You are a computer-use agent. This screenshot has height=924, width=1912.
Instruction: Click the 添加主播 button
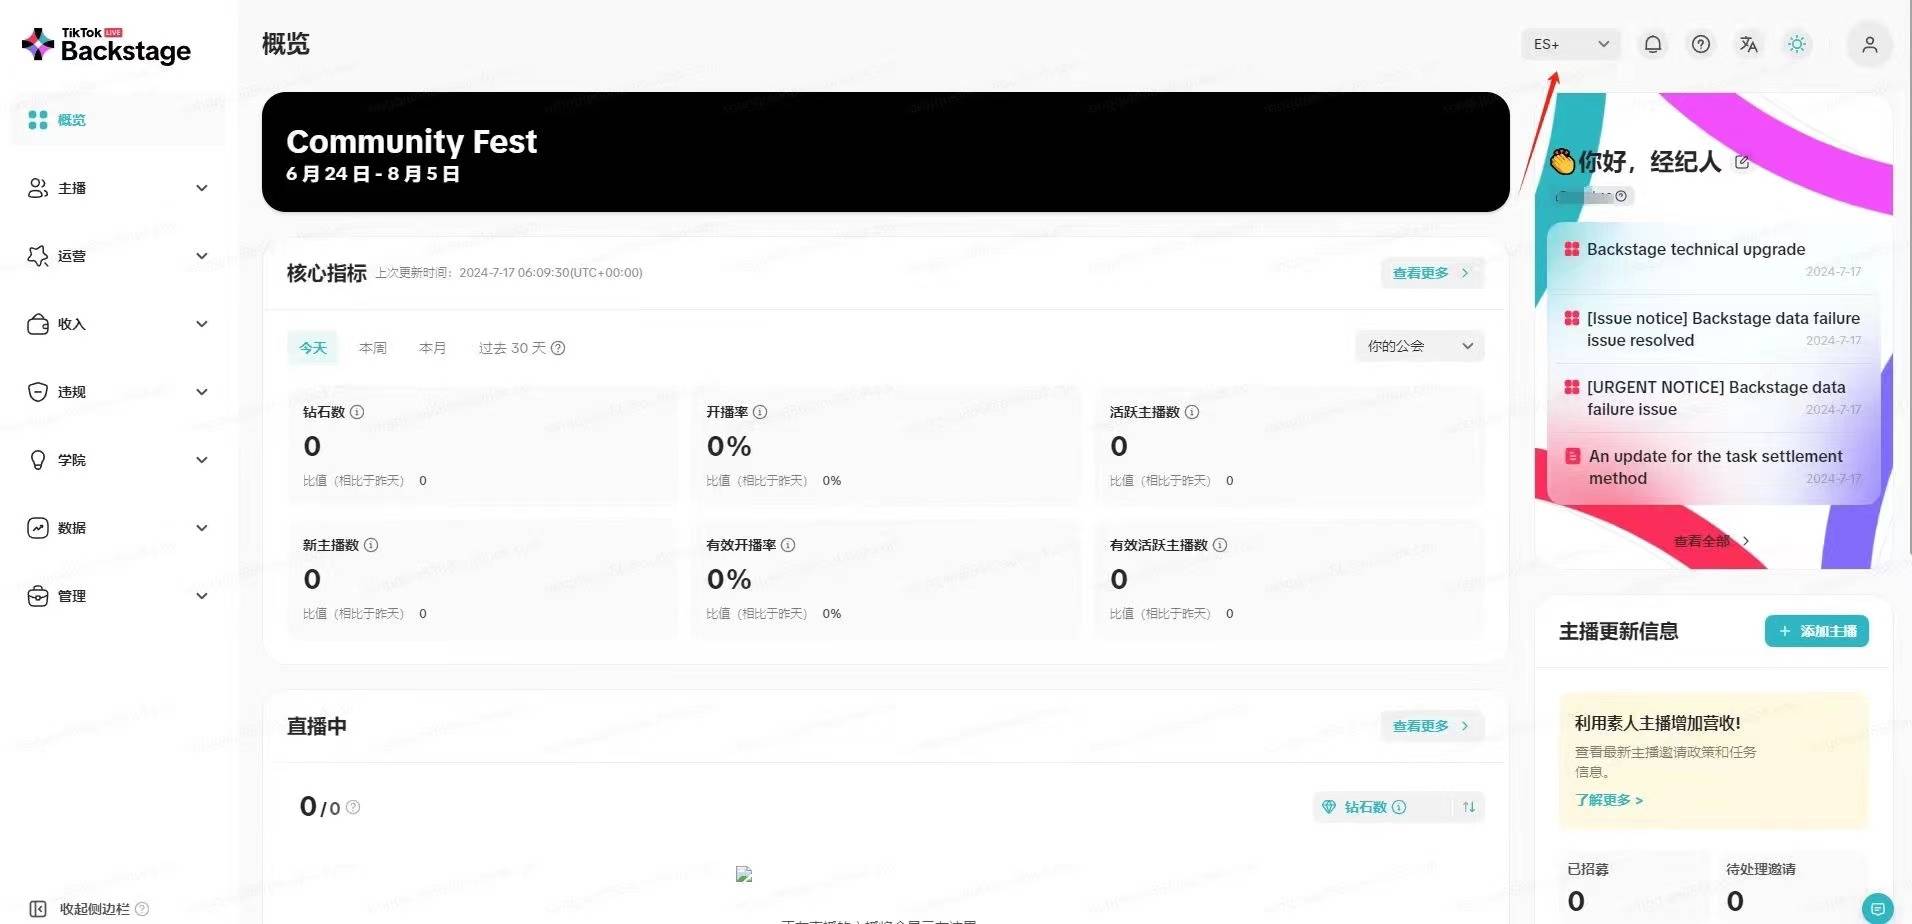point(1816,631)
